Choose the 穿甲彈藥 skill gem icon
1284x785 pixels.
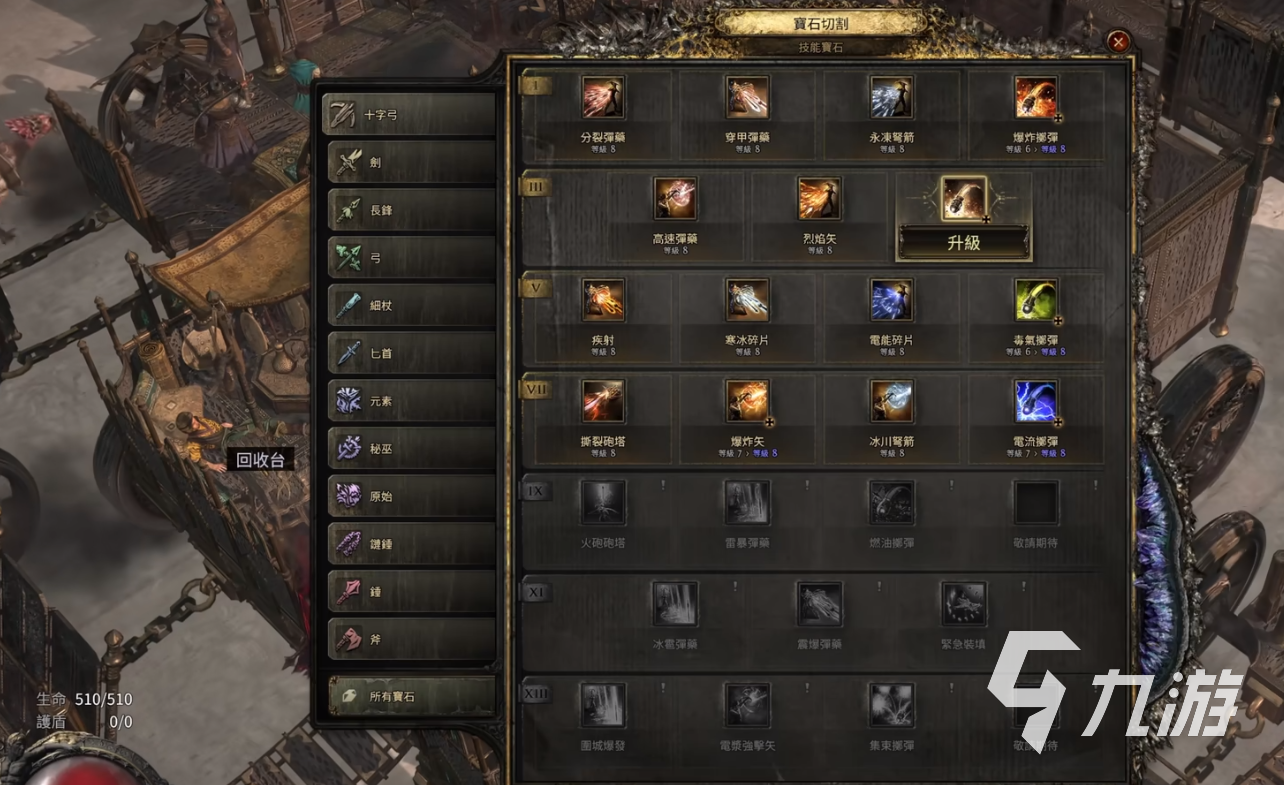coord(747,97)
